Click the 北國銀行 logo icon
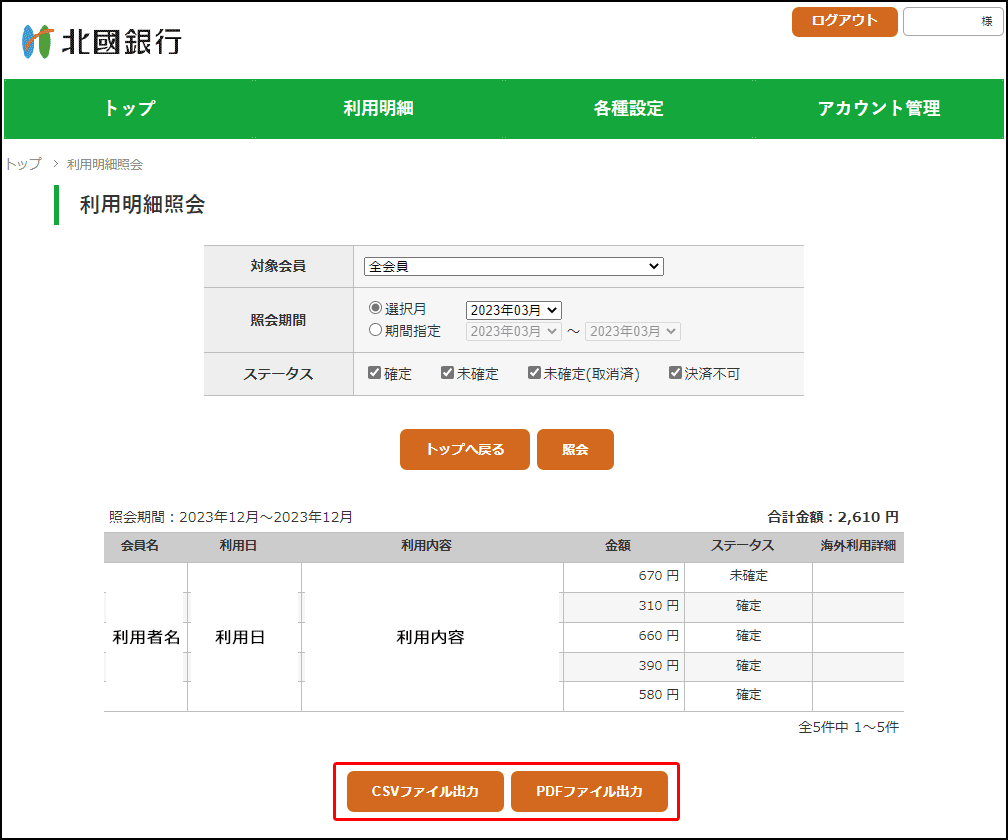The width and height of the screenshot is (1008, 840). [x=37, y=41]
